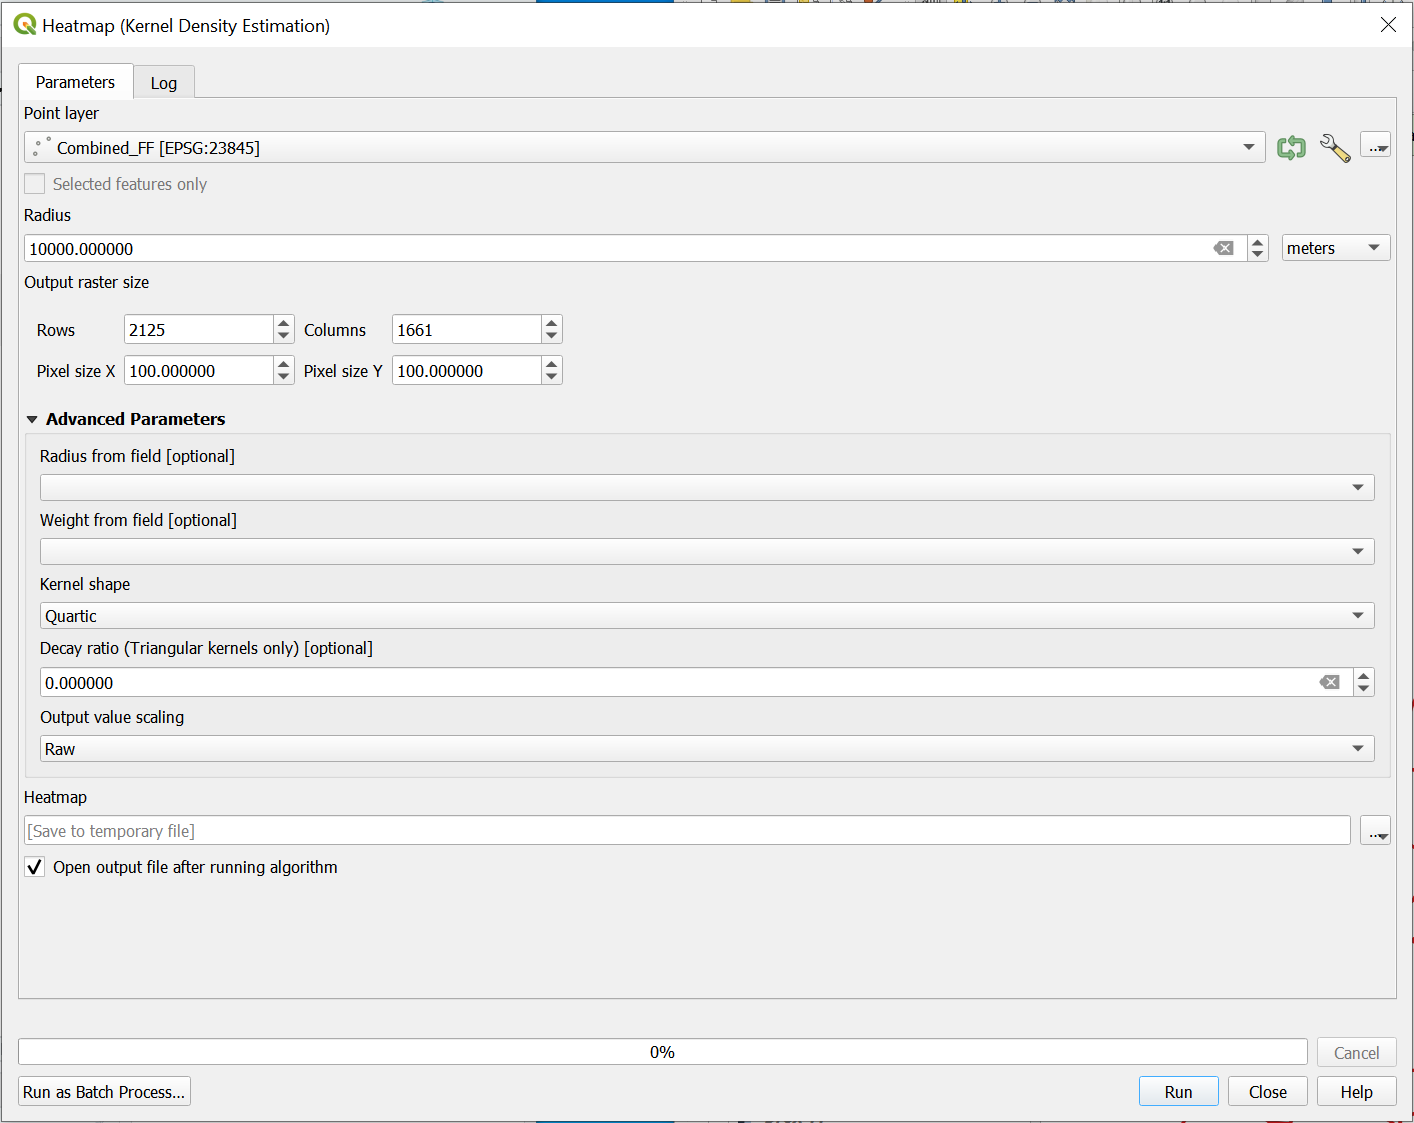
Task: Open the Point layer dropdown
Action: [644, 148]
